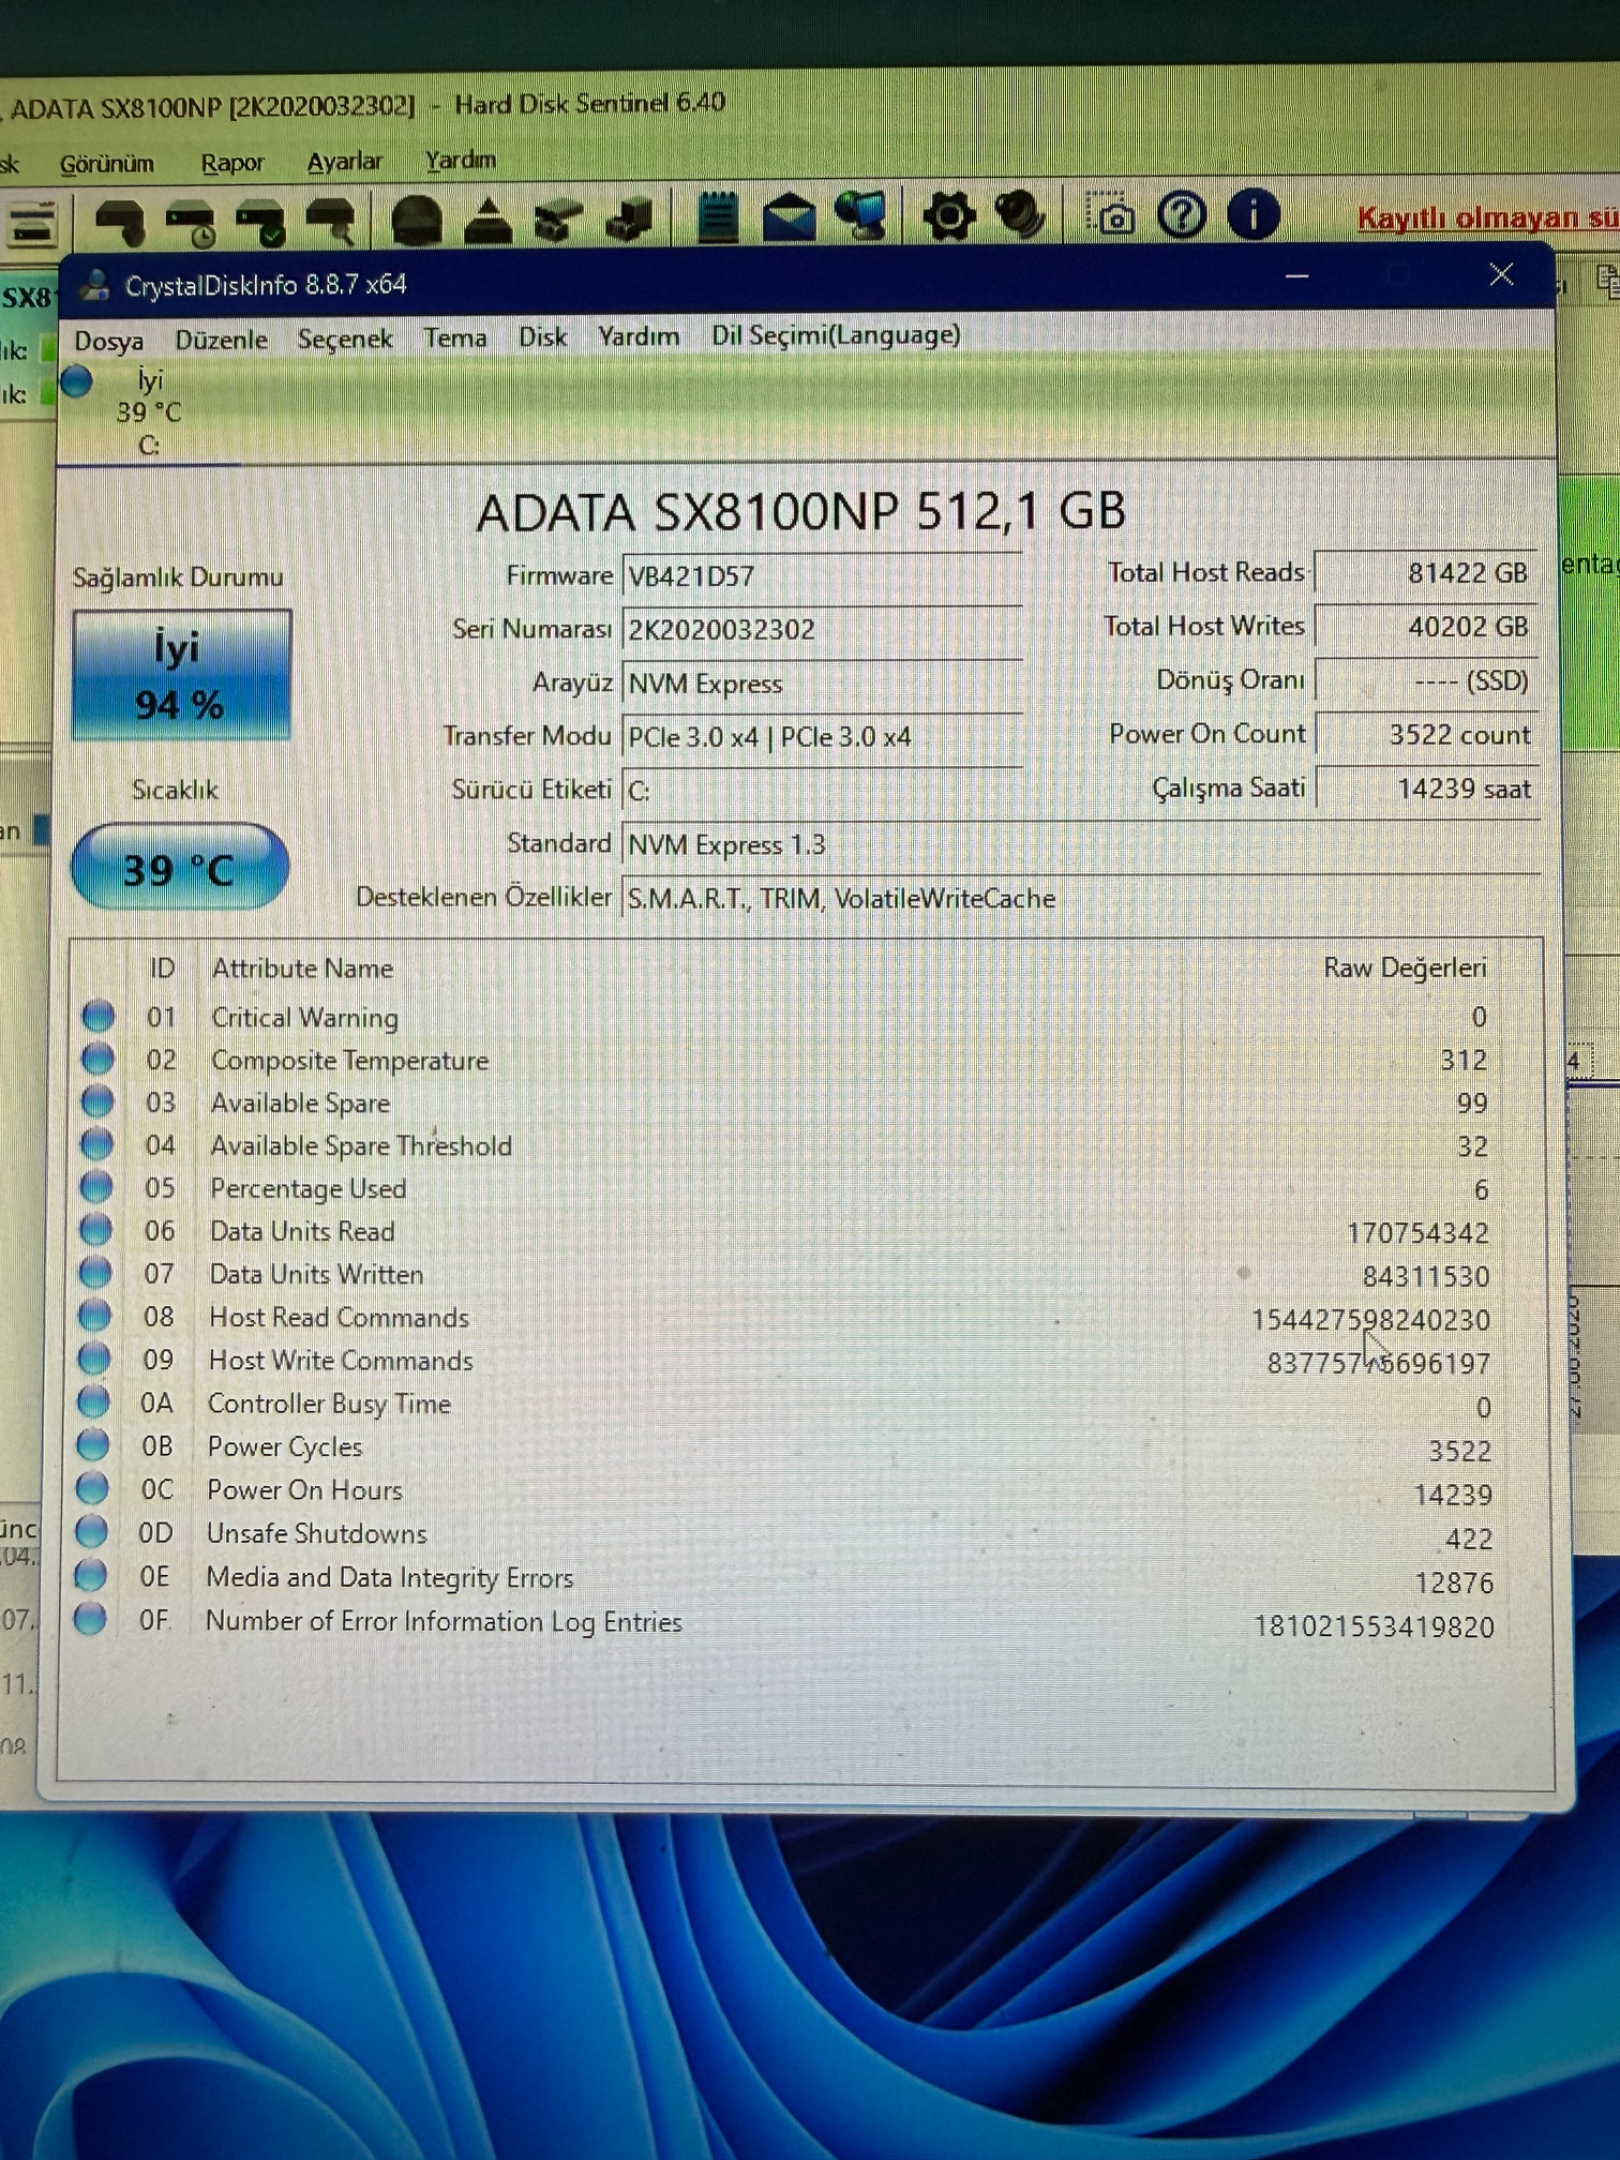Click the Total Host Reads value 81422 GB
The height and width of the screenshot is (2160, 1620).
1425,573
